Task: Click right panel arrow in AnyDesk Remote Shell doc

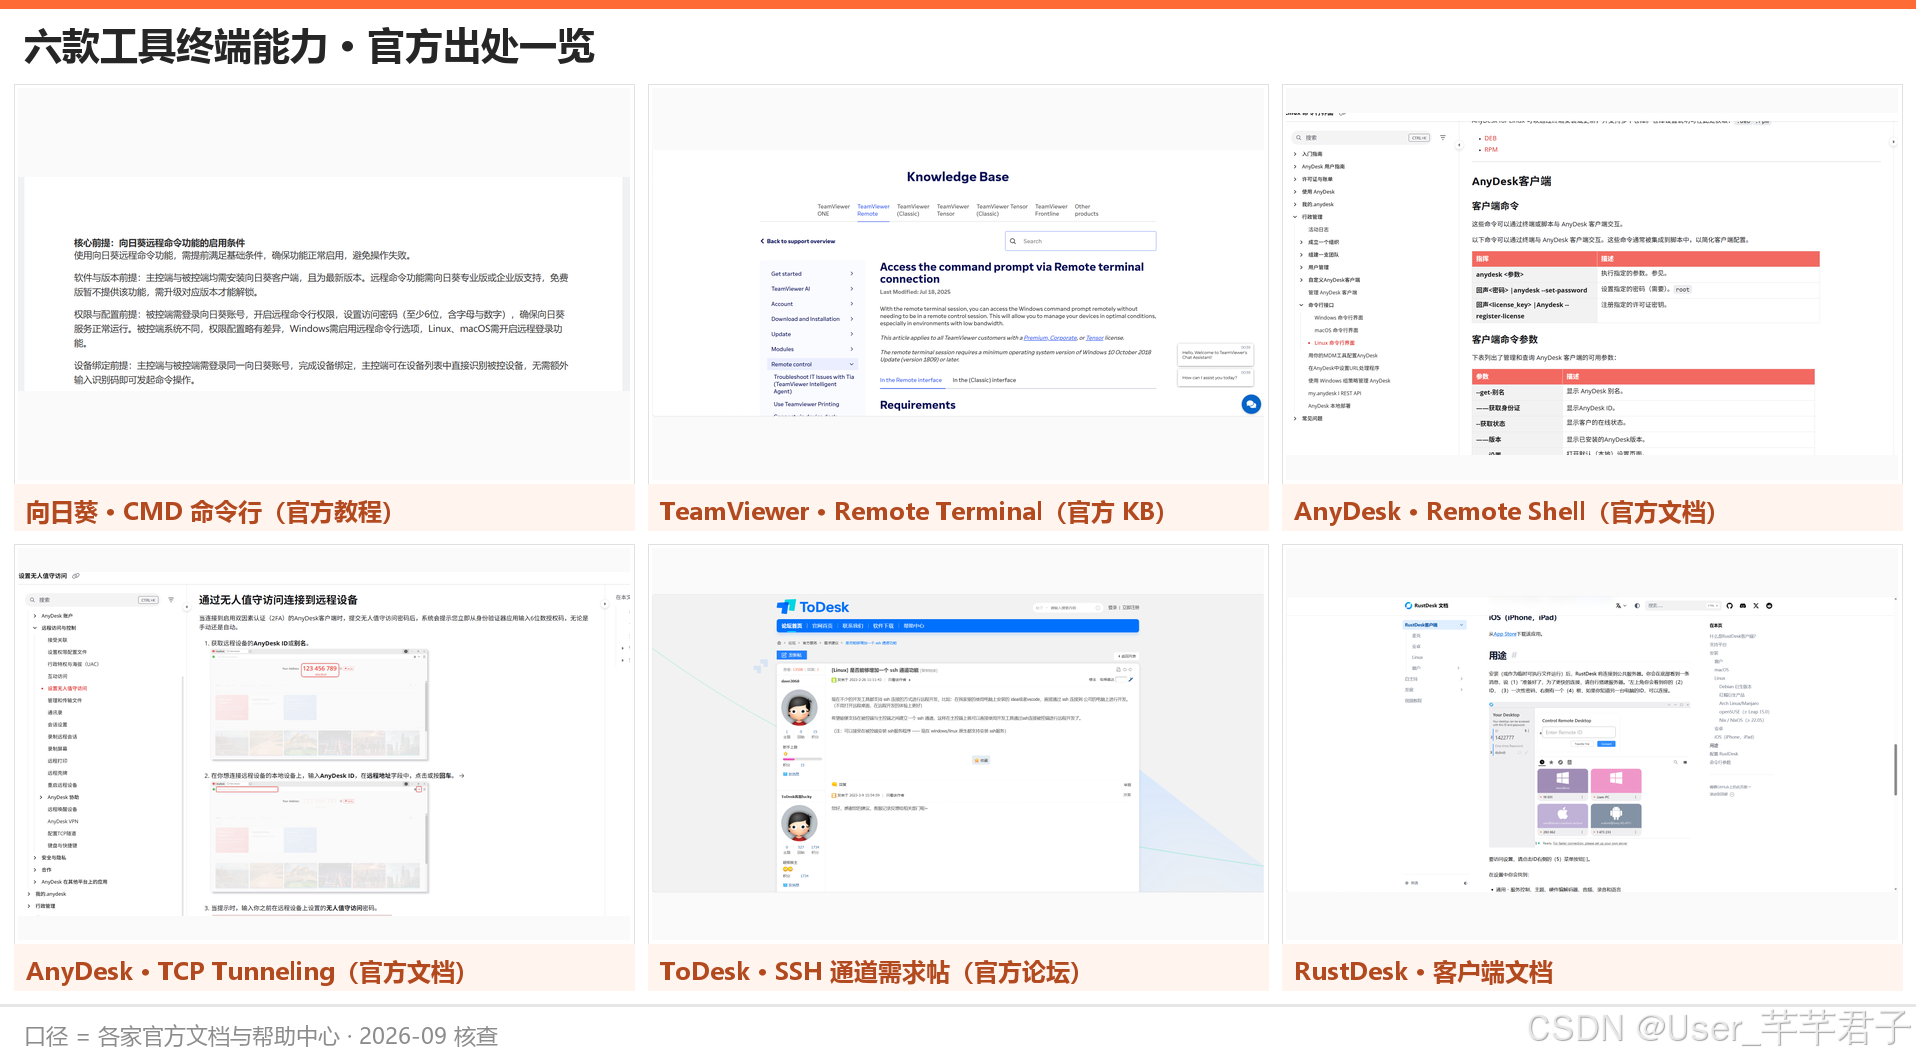Action: 1893,142
